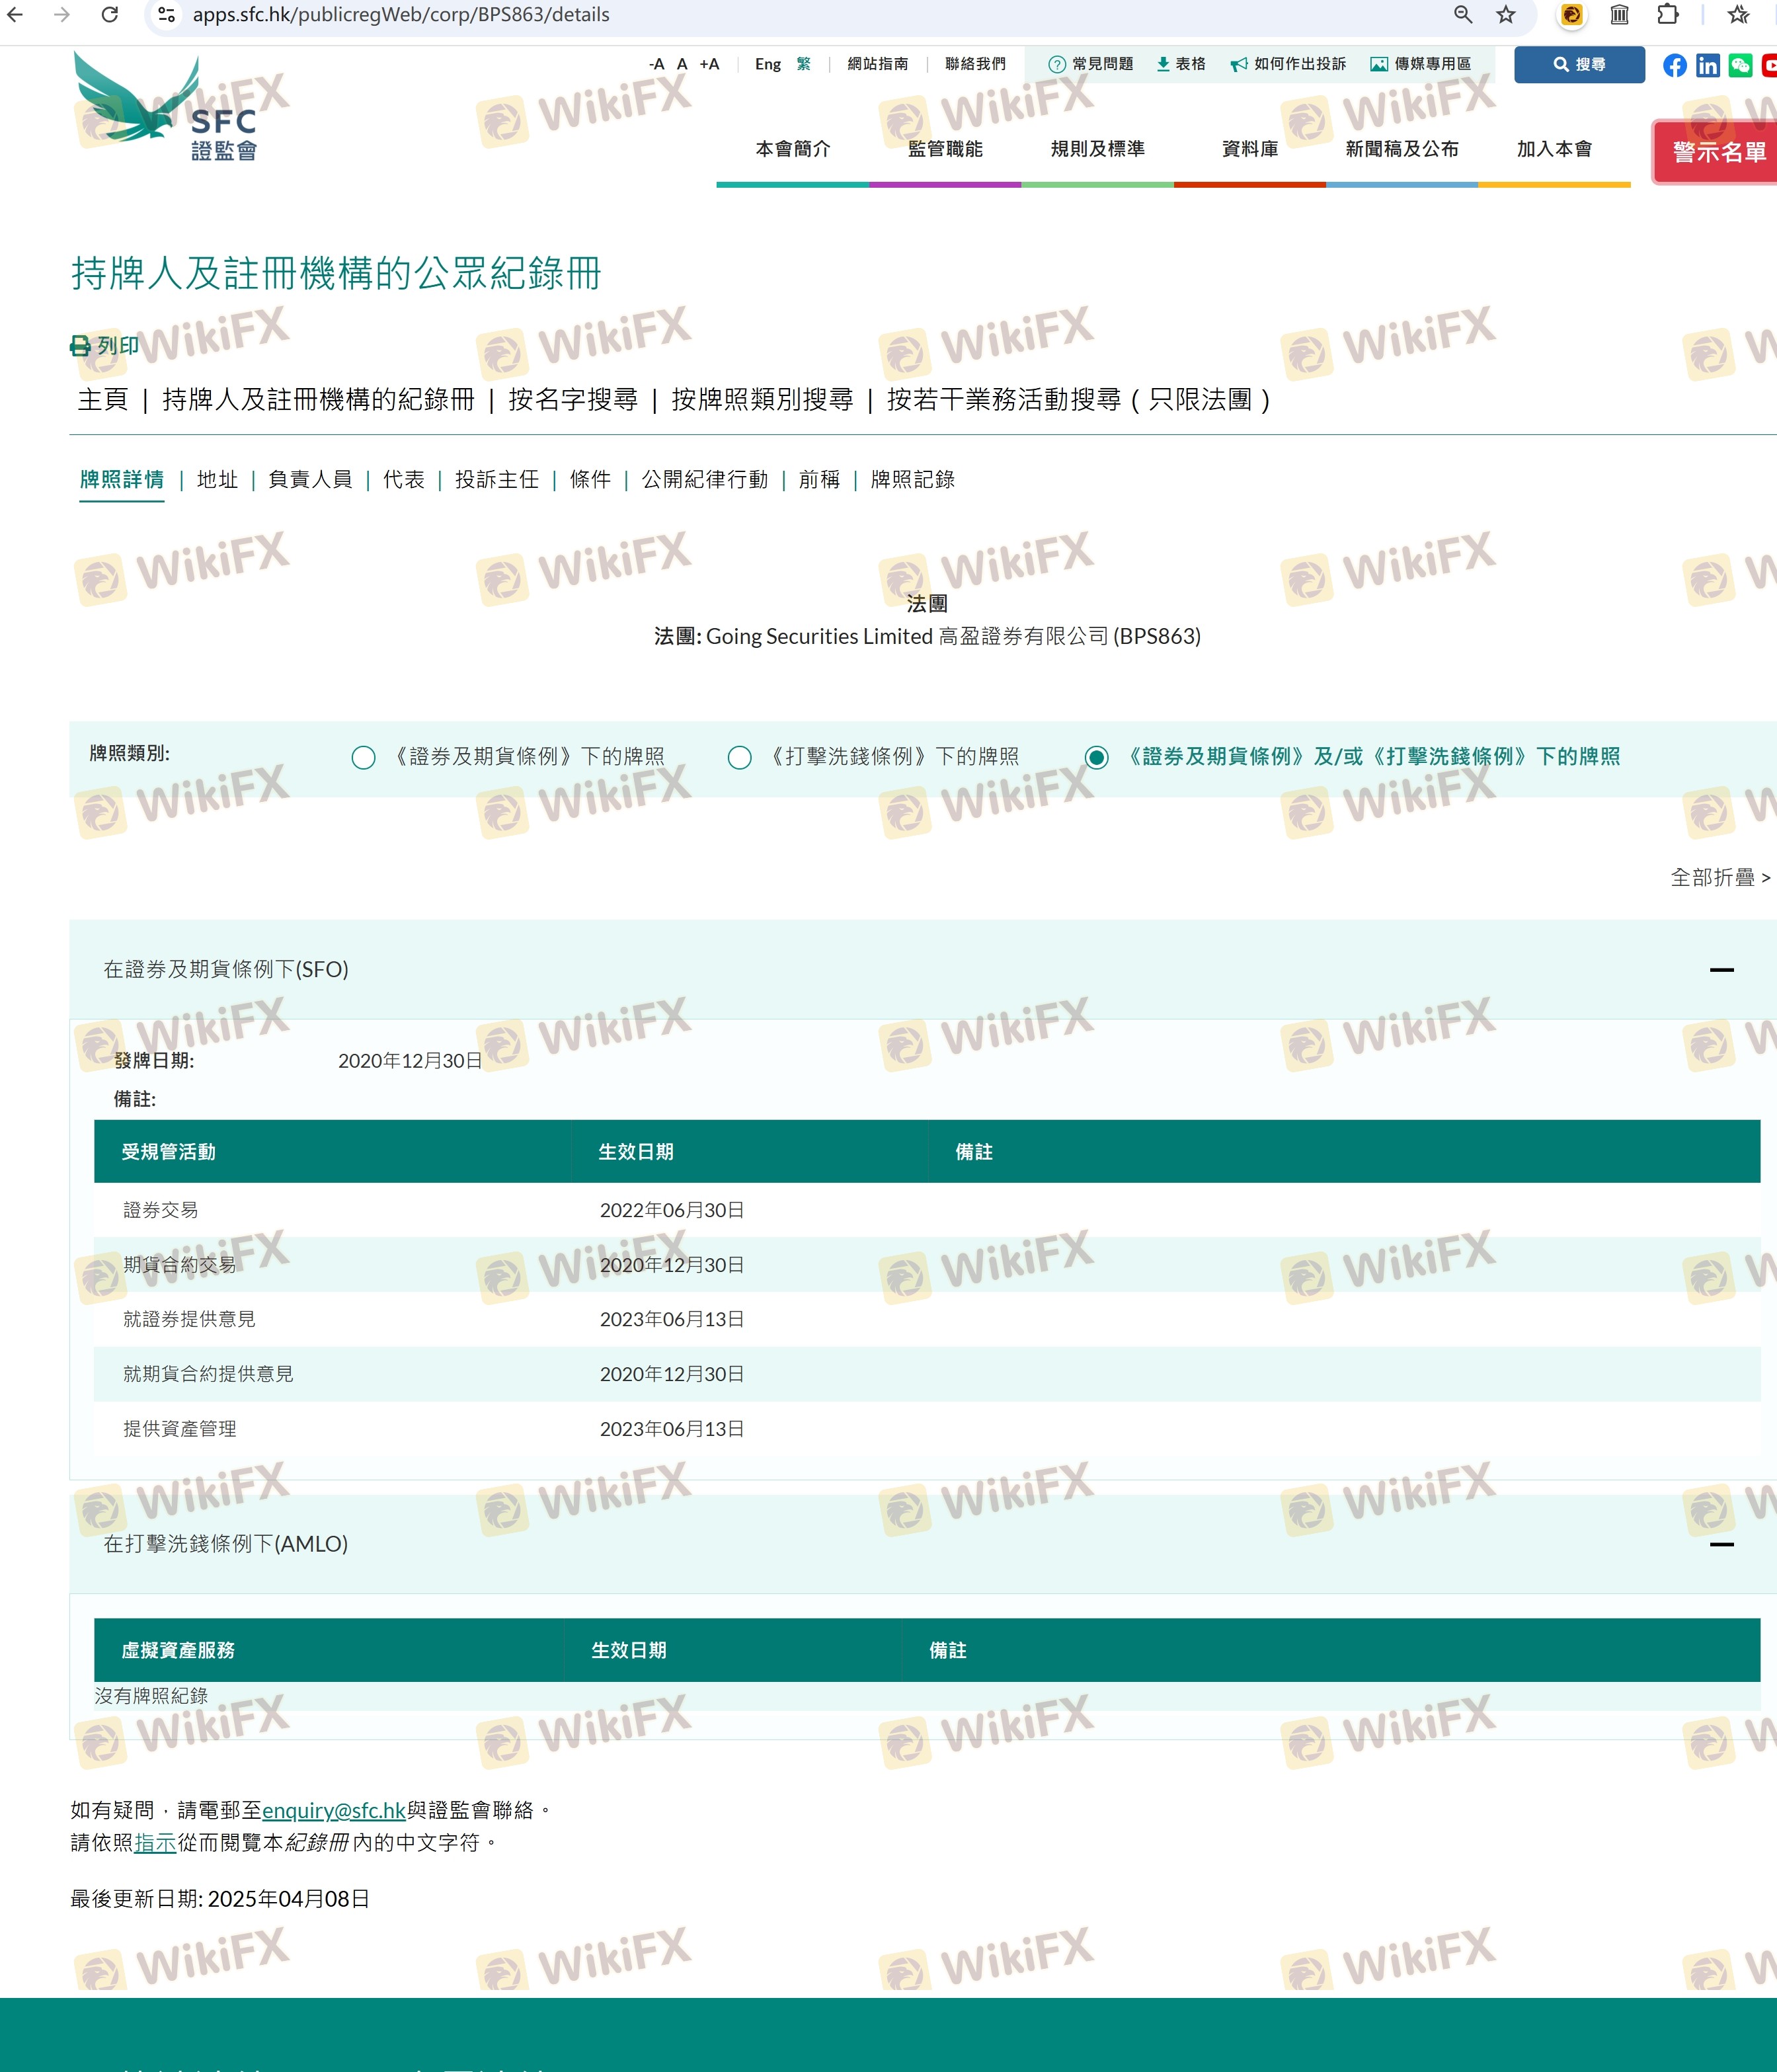This screenshot has width=1777, height=2072.
Task: Reload the page with the refresh icon
Action: click(110, 15)
